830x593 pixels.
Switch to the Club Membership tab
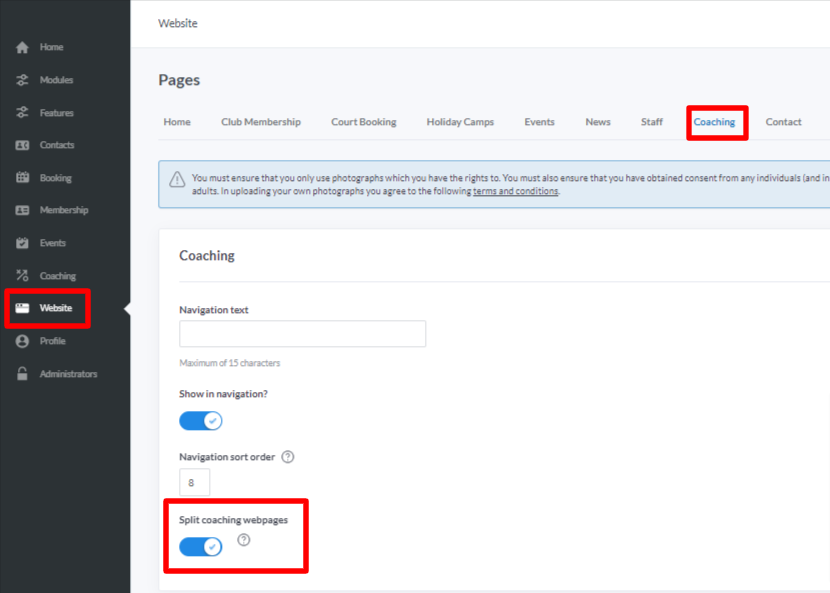261,122
